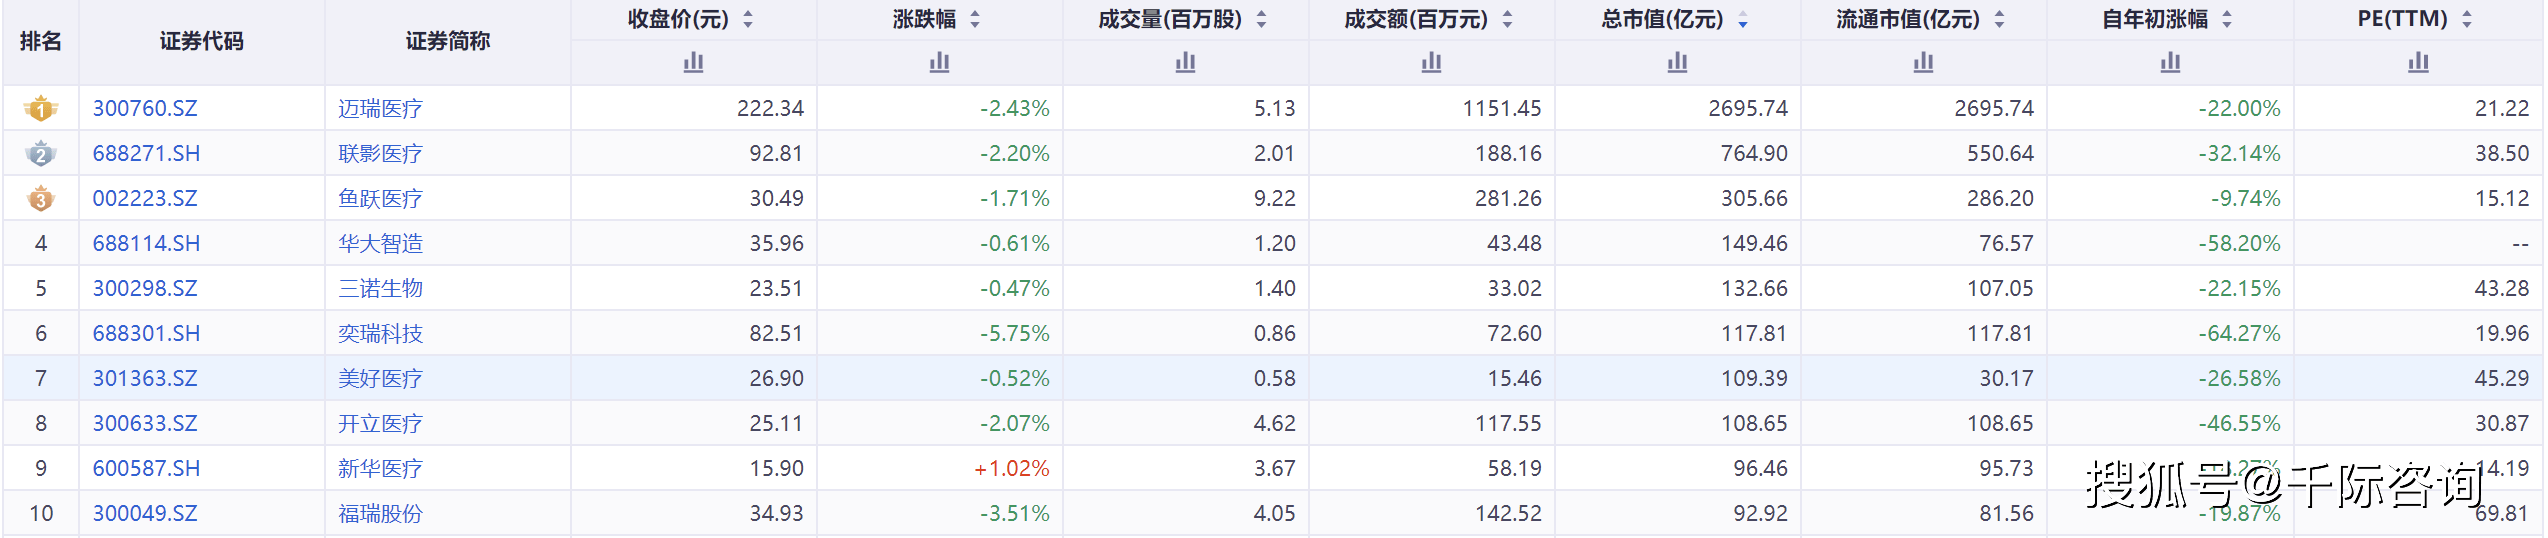This screenshot has height=538, width=2548.
Task: Select year-to-date -58.20% cell
Action: [x=2170, y=243]
